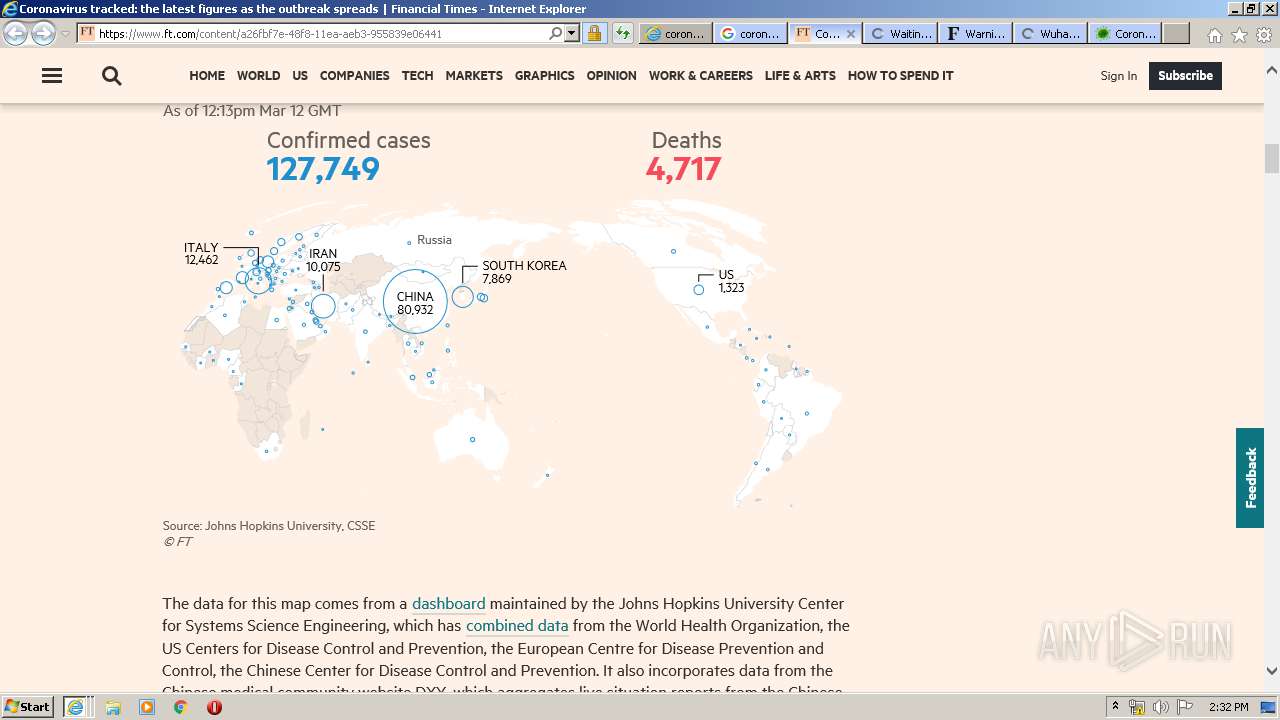Open the WORLD section

258,76
